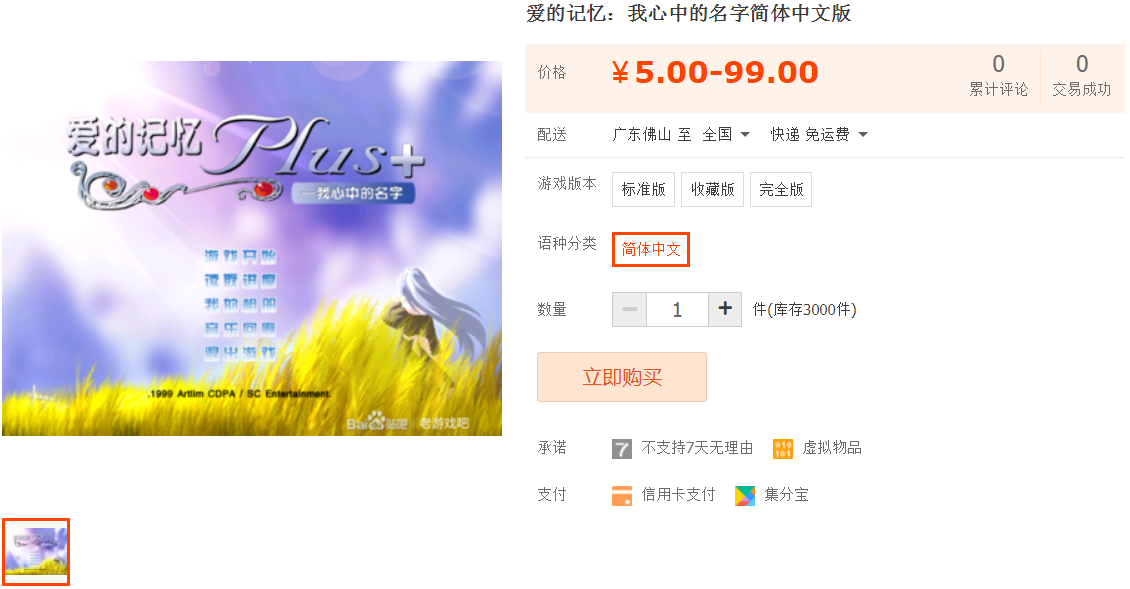Toggle the 简体中文 language option
Screen dimensions: 1130x589
651,249
